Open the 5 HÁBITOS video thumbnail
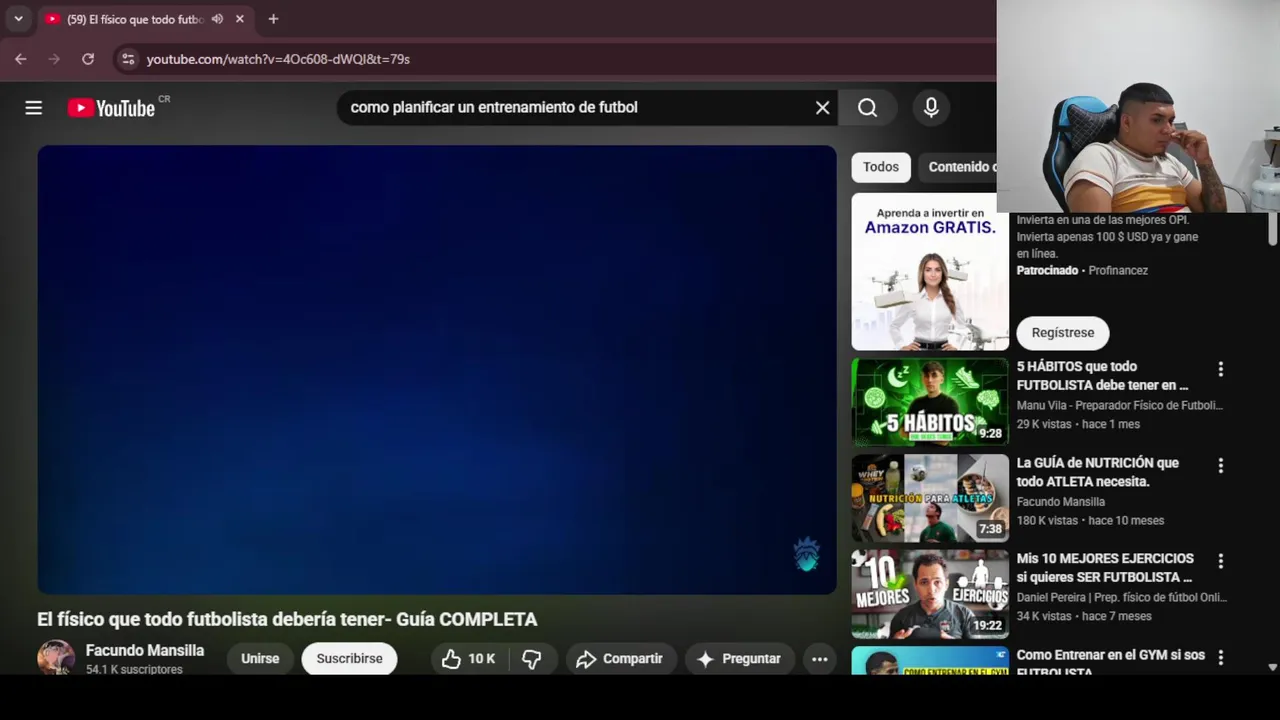Image resolution: width=1280 pixels, height=720 pixels. (x=930, y=402)
